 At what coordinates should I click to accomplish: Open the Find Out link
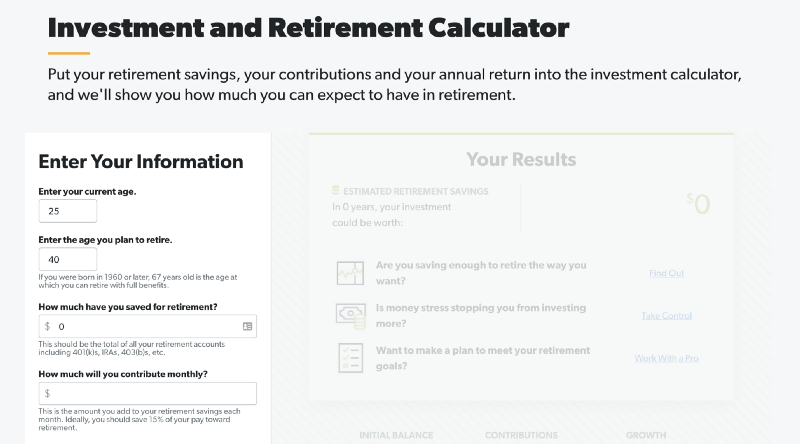(666, 273)
